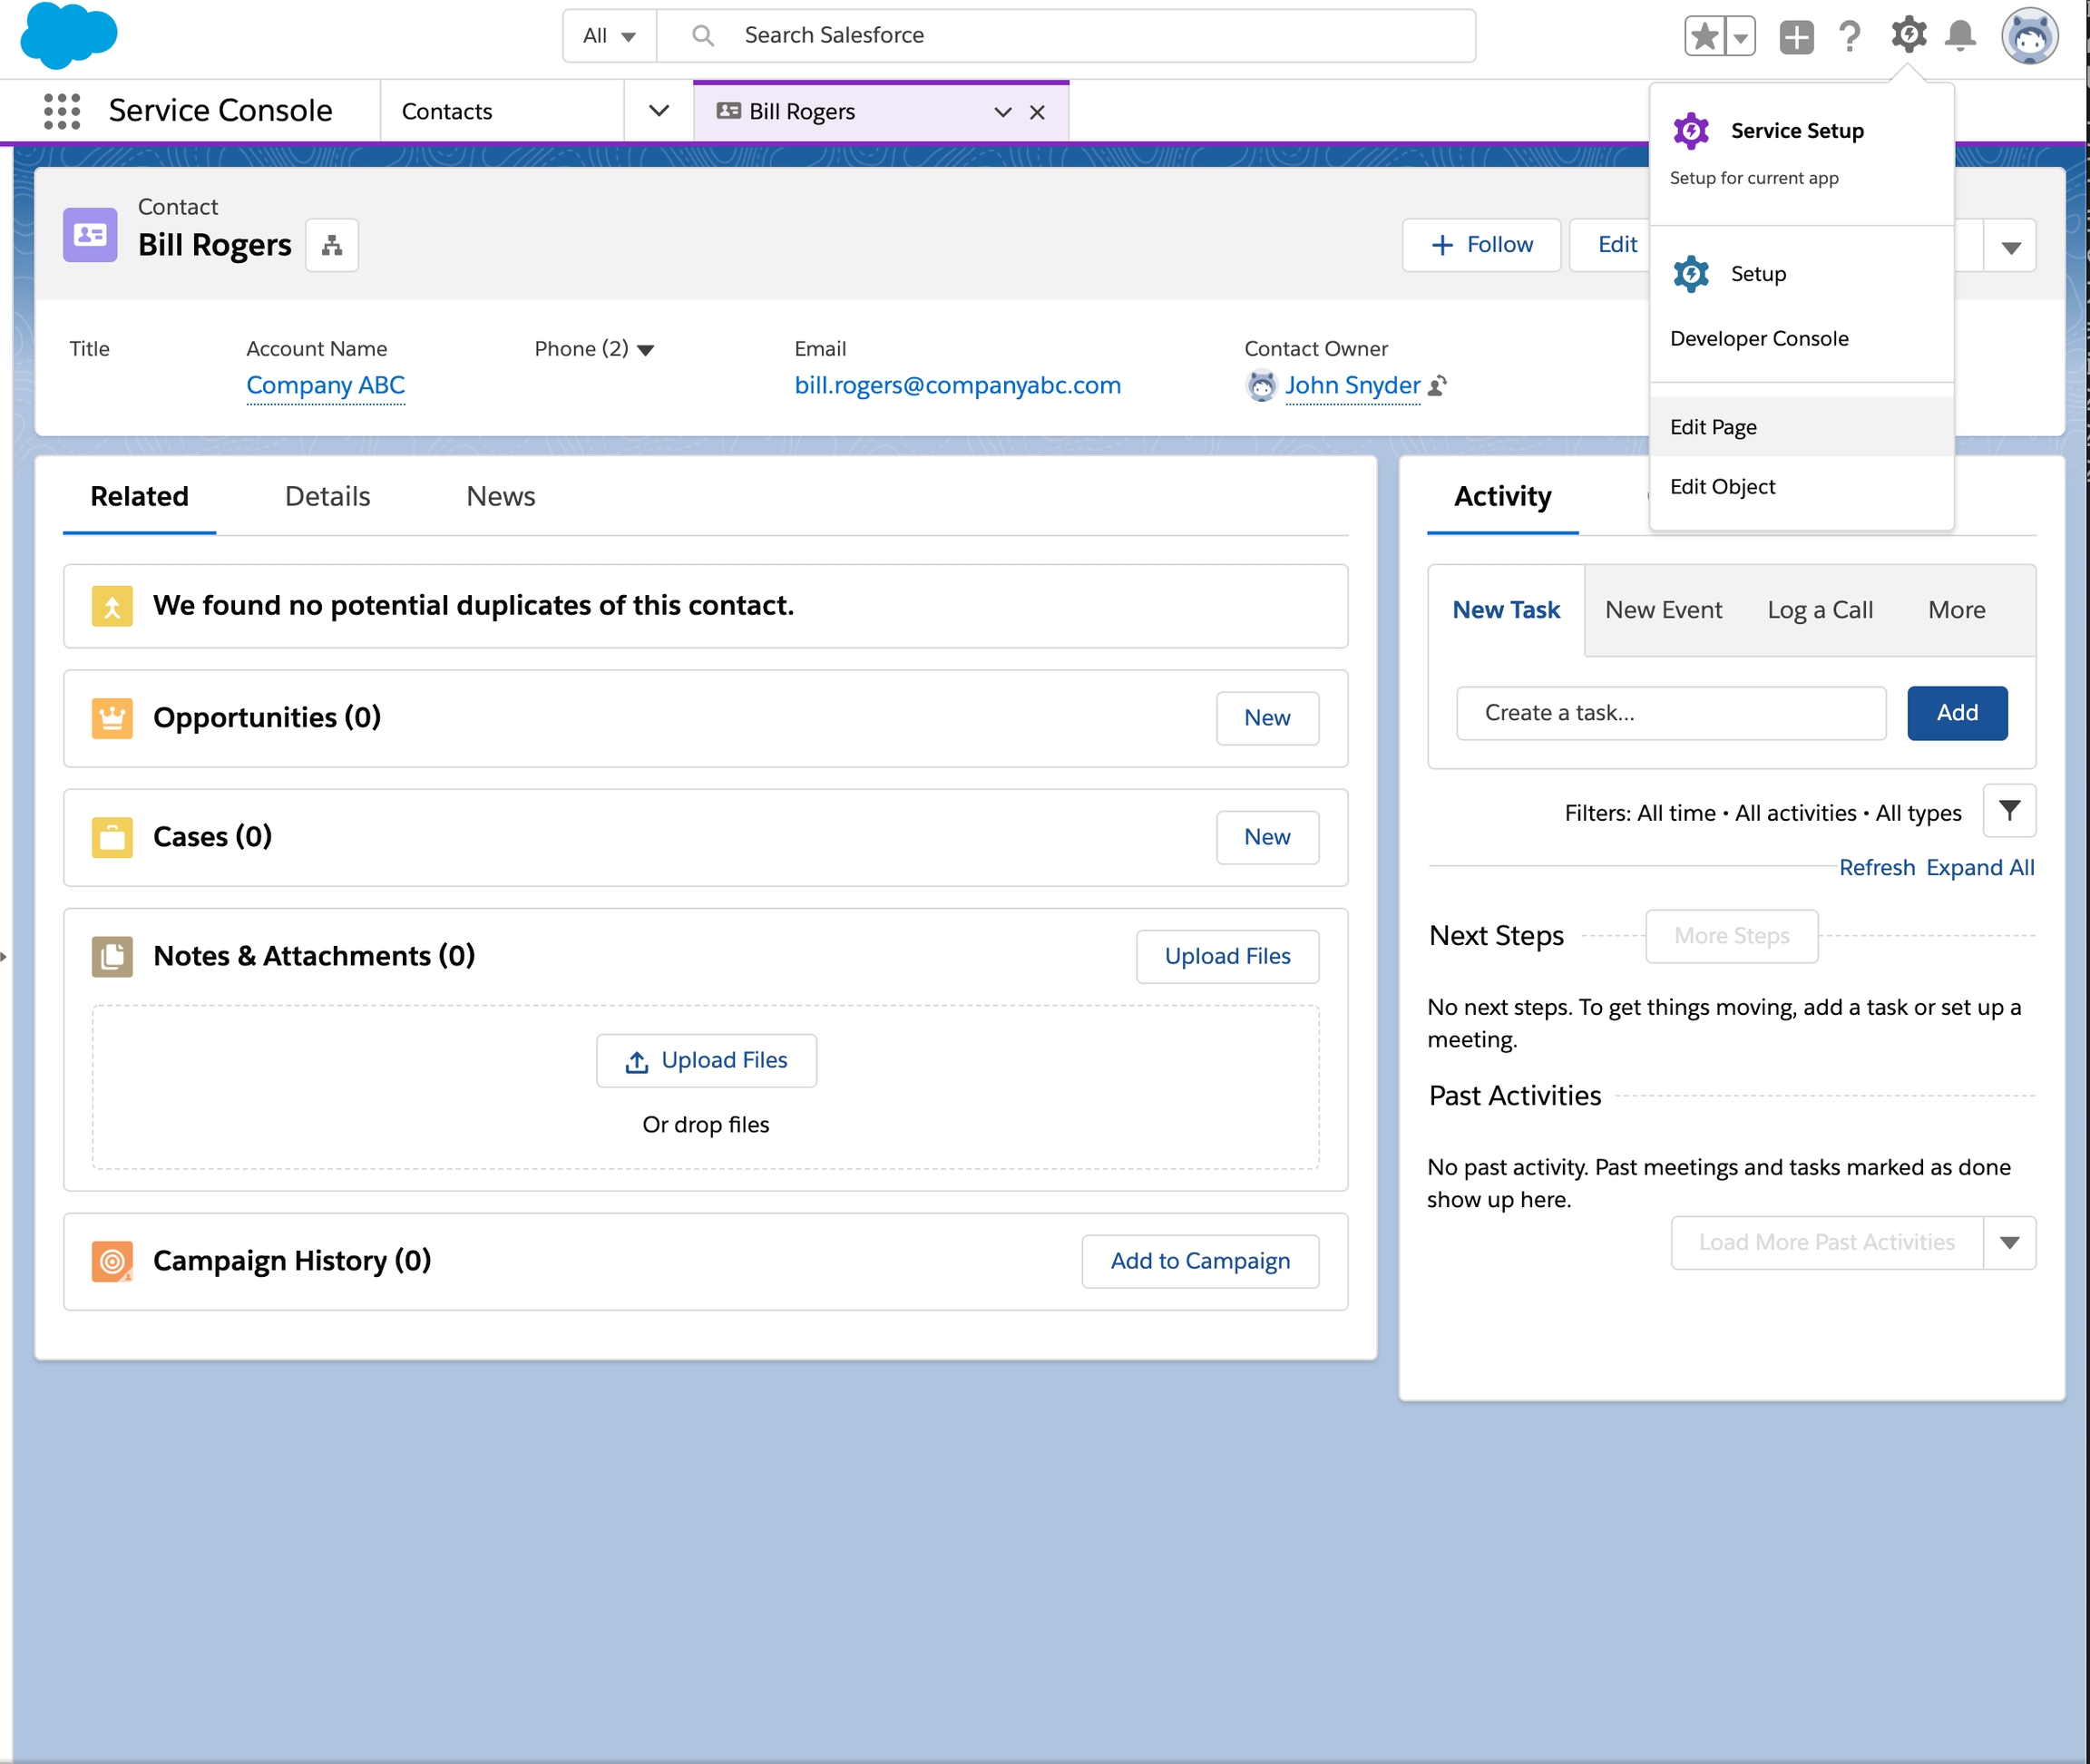Open the favorites list dropdown arrow
The image size is (2090, 1764).
[x=1741, y=37]
